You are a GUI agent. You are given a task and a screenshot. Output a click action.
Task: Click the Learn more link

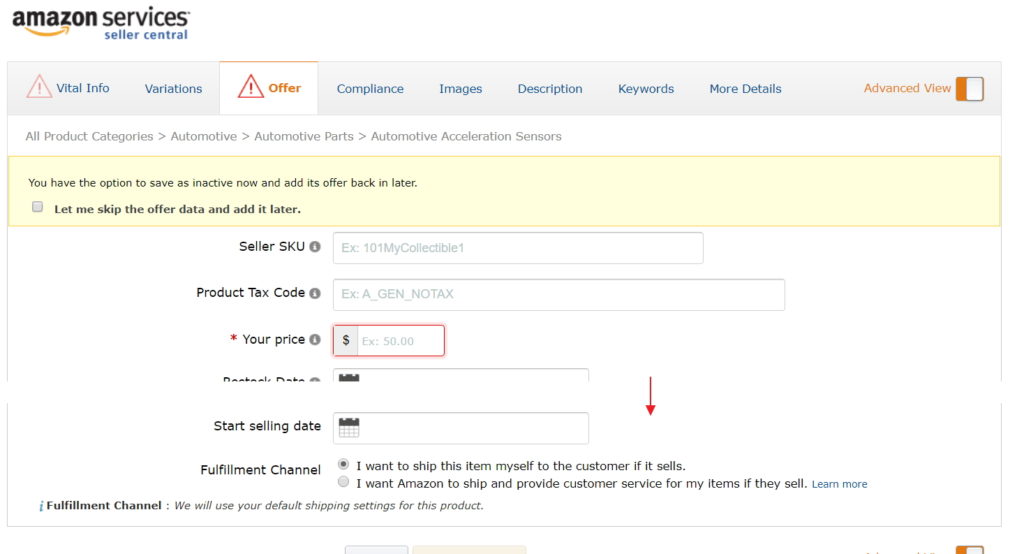click(839, 484)
